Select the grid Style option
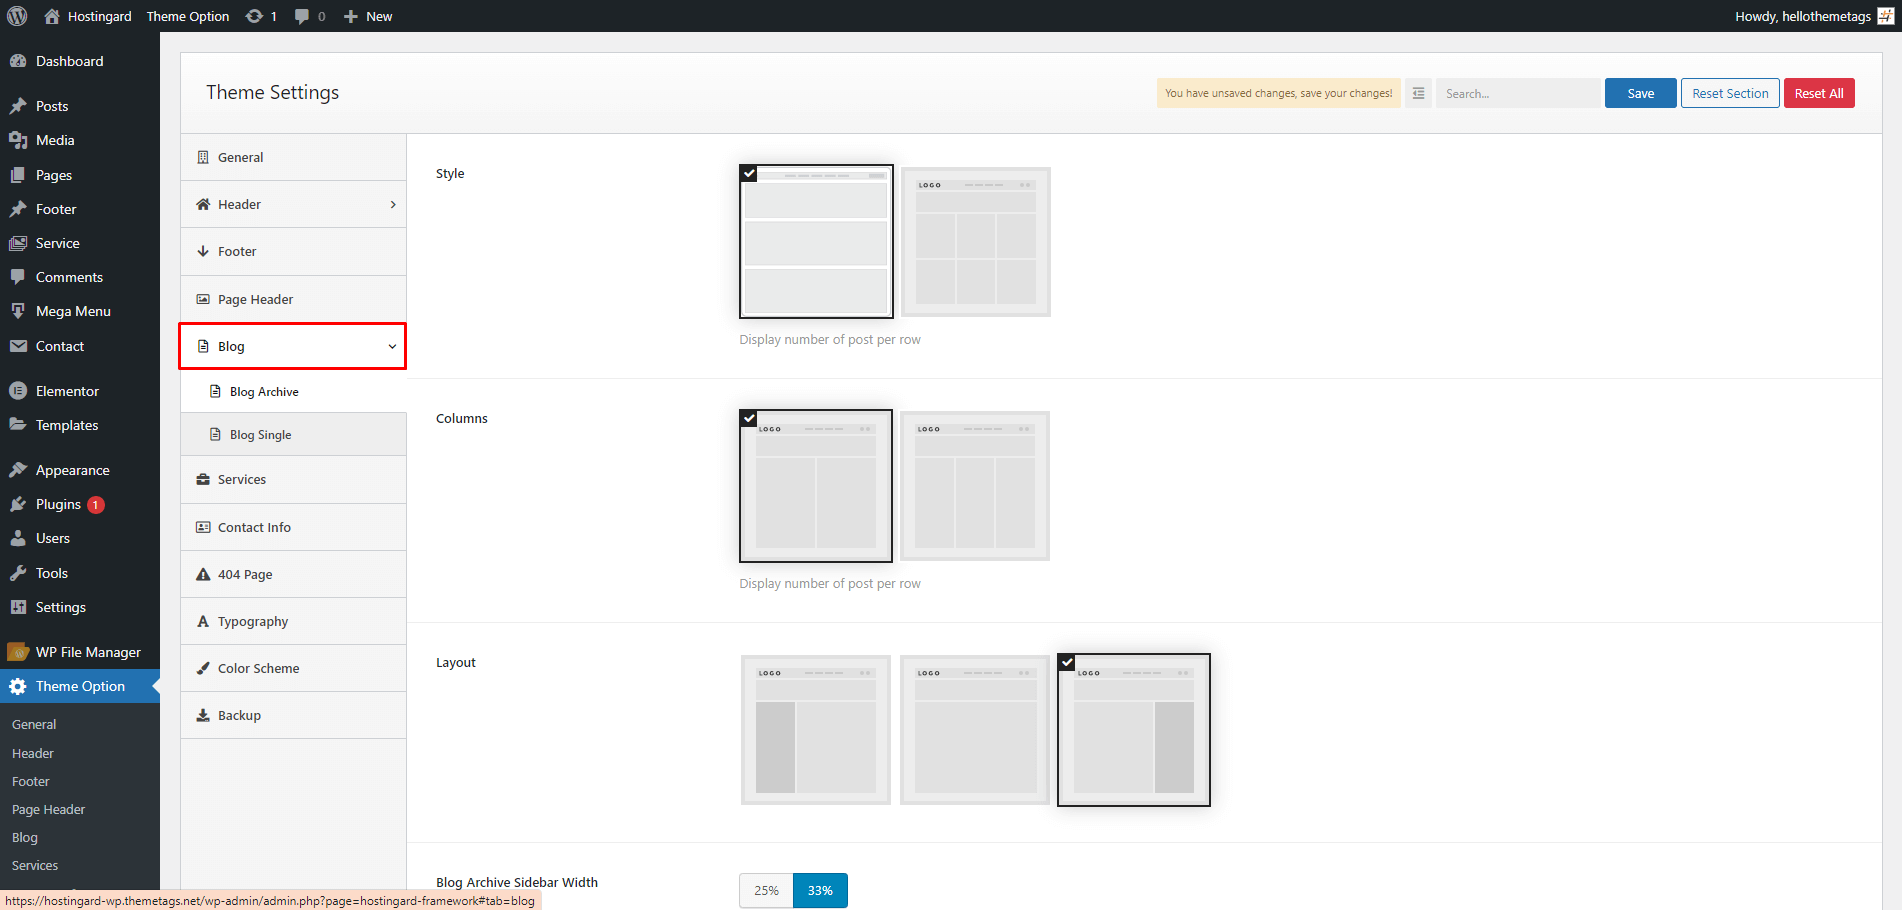Screen dimensions: 1902x910 976,242
